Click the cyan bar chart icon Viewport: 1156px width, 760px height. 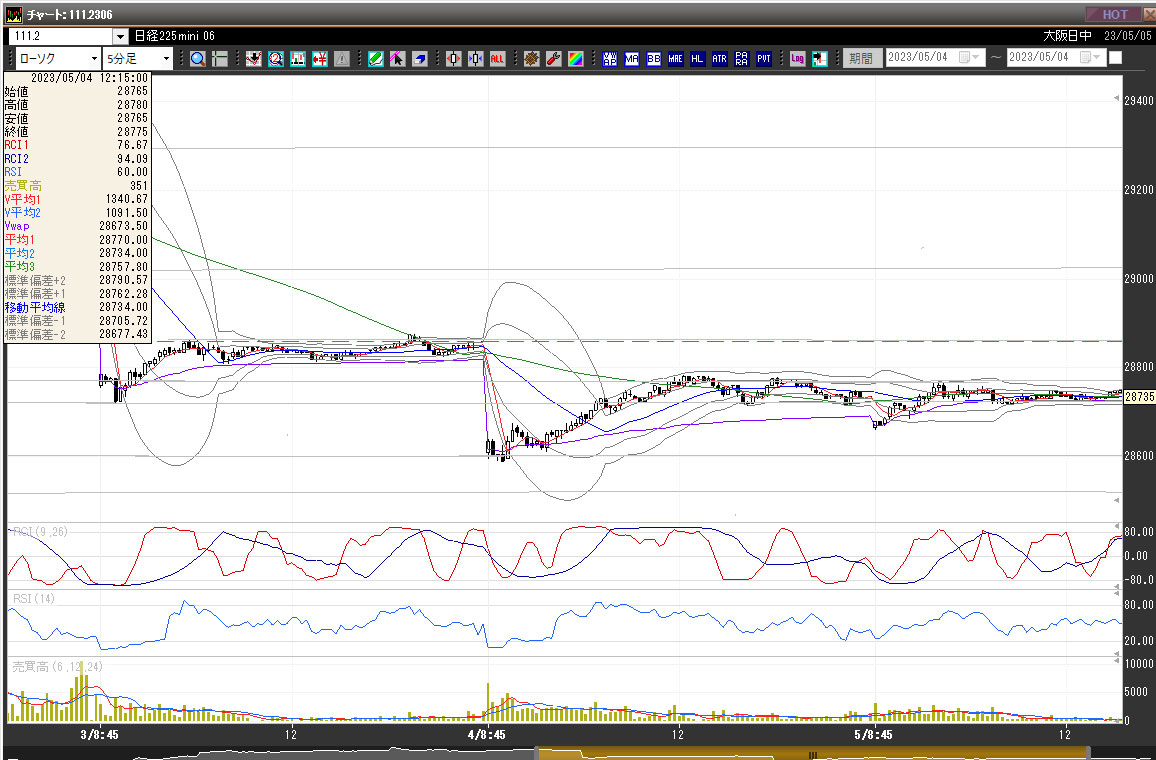point(298,58)
